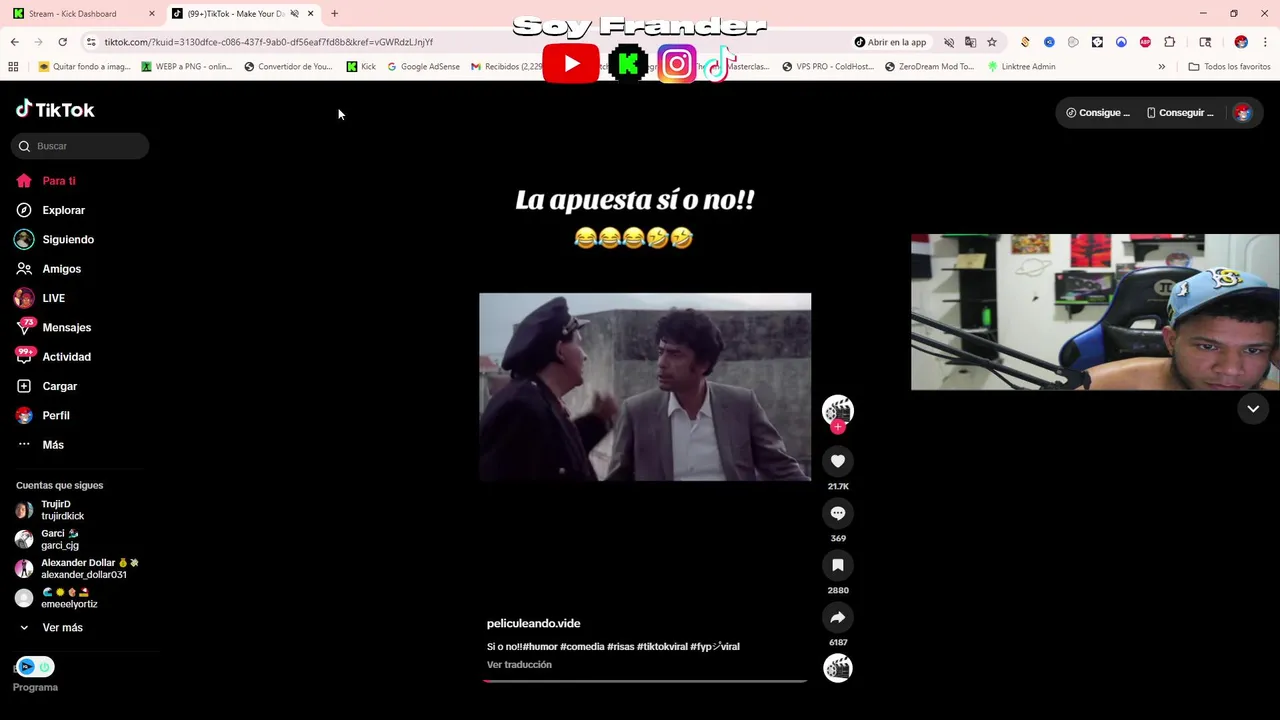
Task: Pause the playing video by clicking it
Action: pos(645,387)
